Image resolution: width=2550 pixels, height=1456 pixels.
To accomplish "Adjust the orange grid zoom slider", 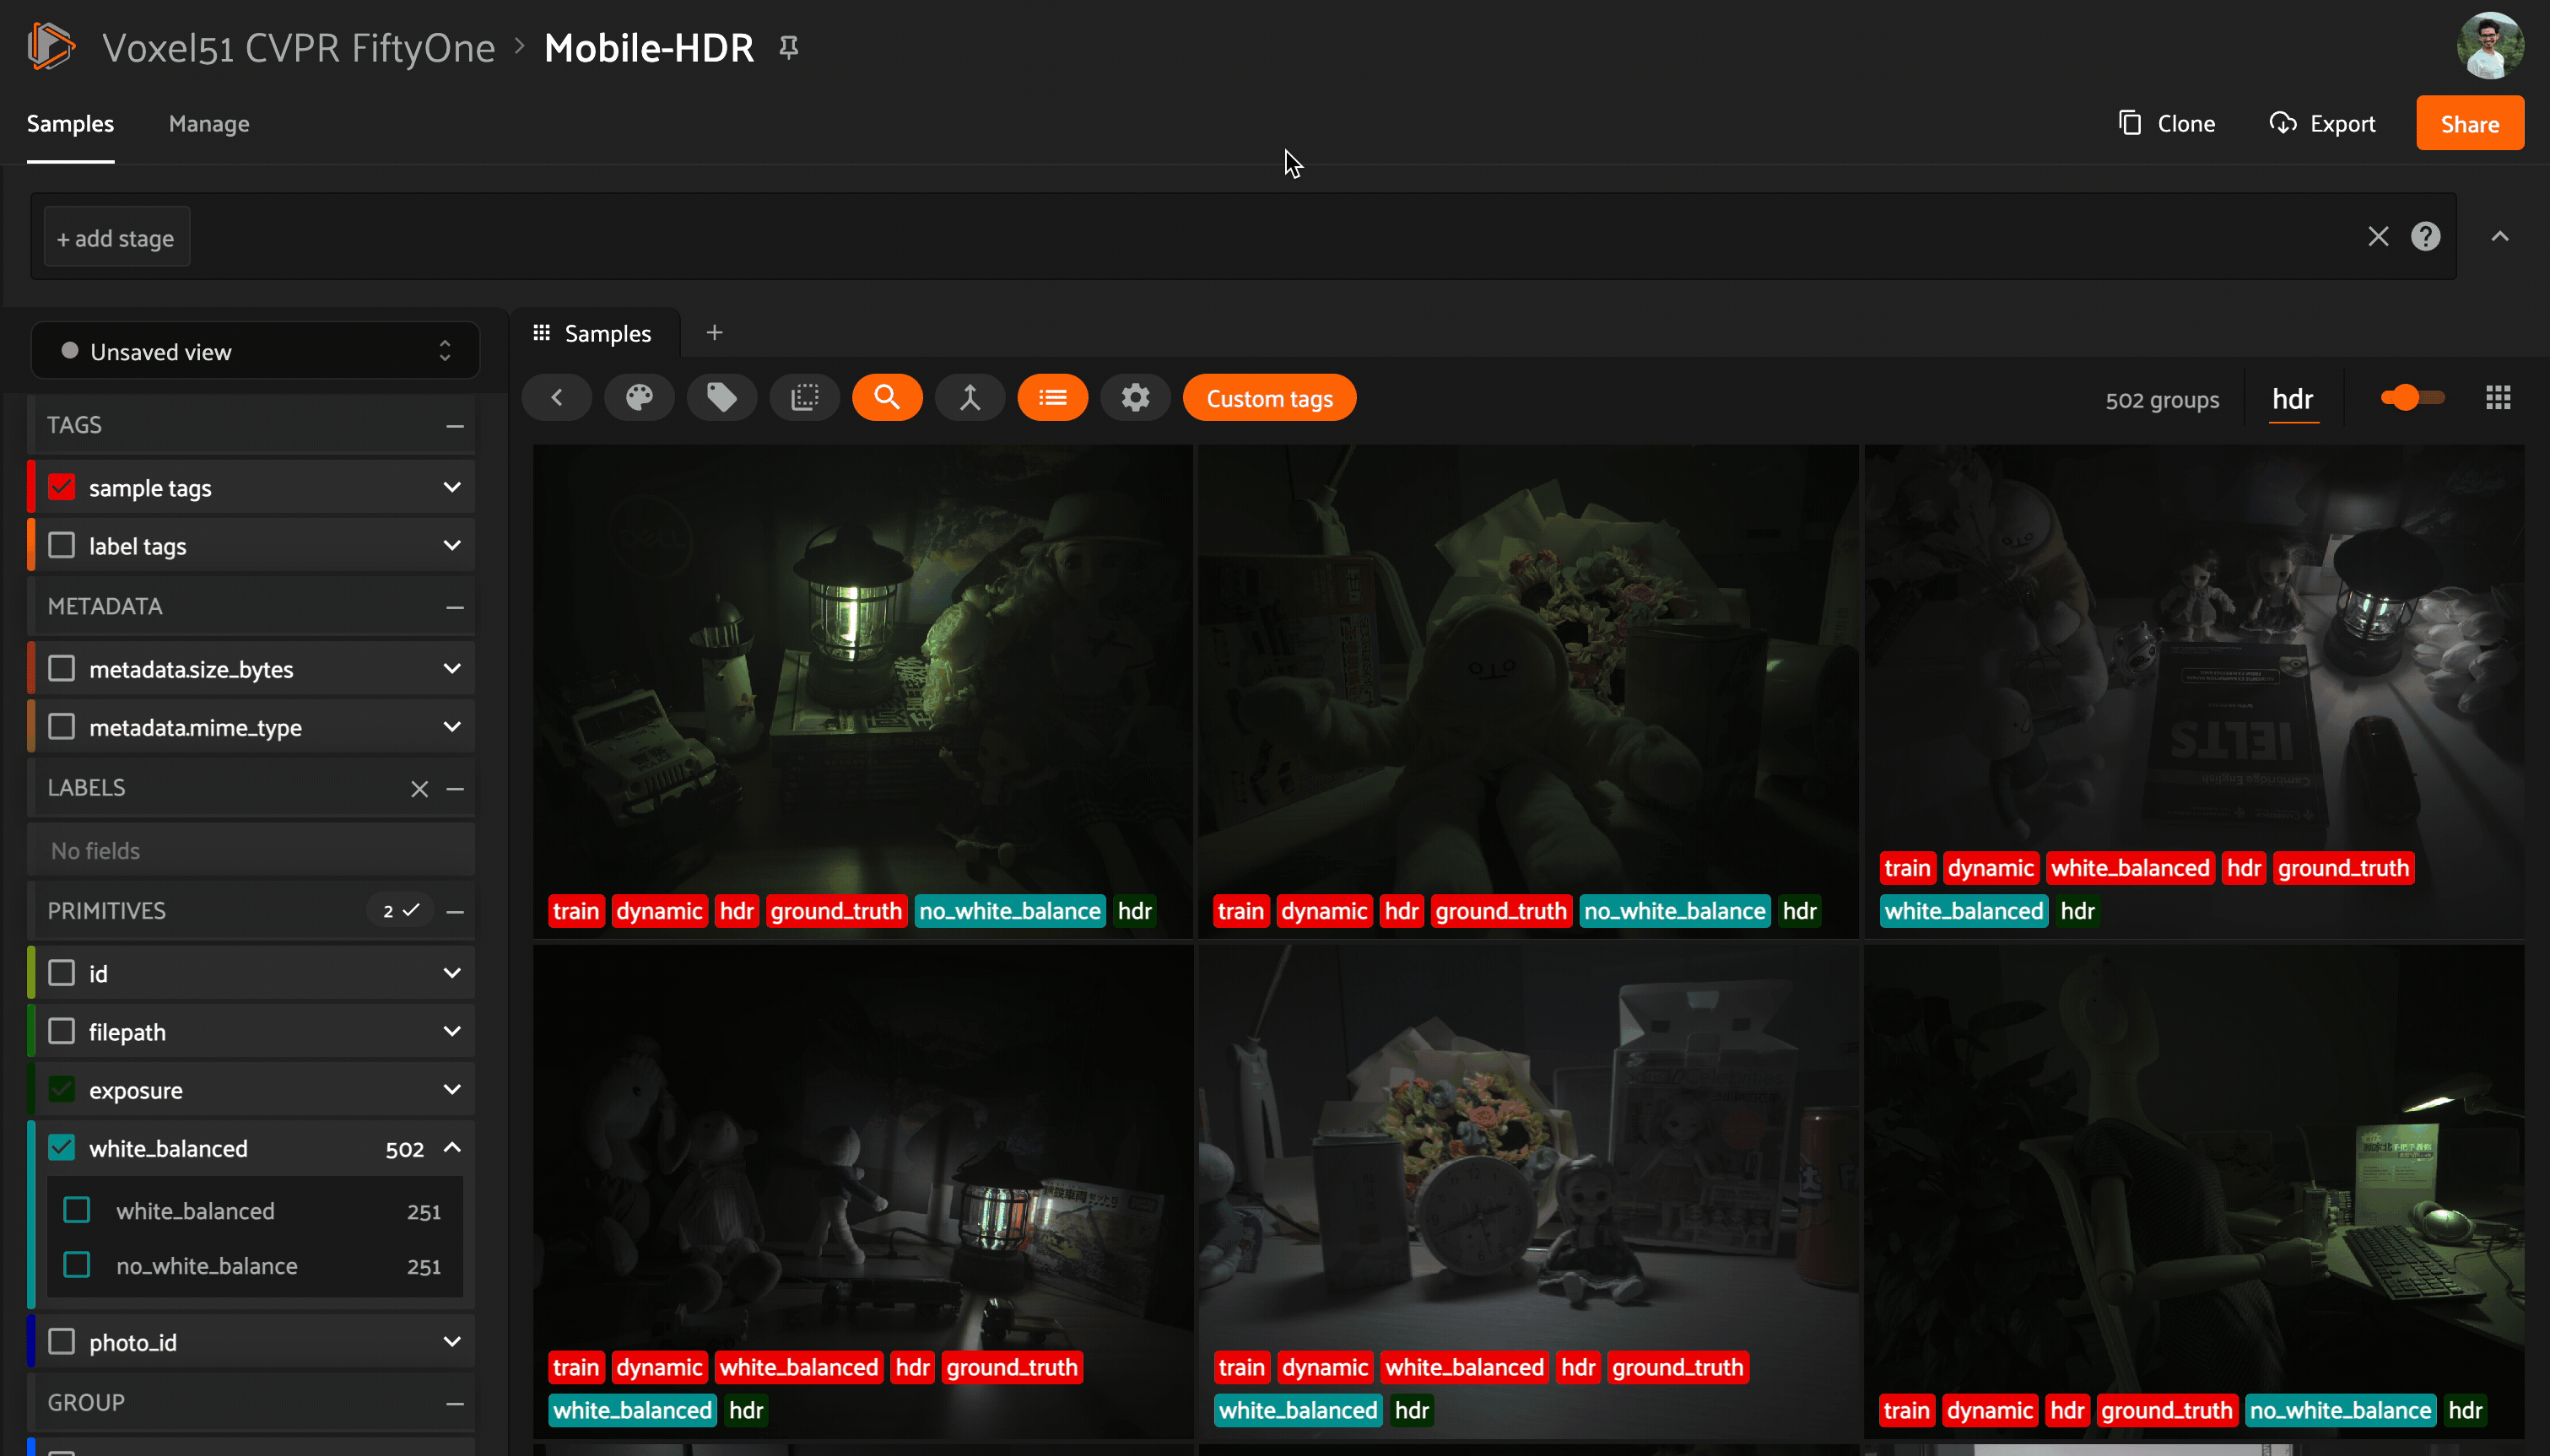I will click(2405, 398).
